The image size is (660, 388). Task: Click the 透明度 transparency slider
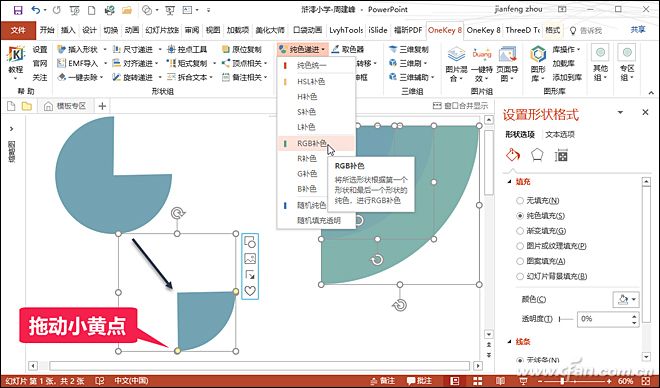566,319
